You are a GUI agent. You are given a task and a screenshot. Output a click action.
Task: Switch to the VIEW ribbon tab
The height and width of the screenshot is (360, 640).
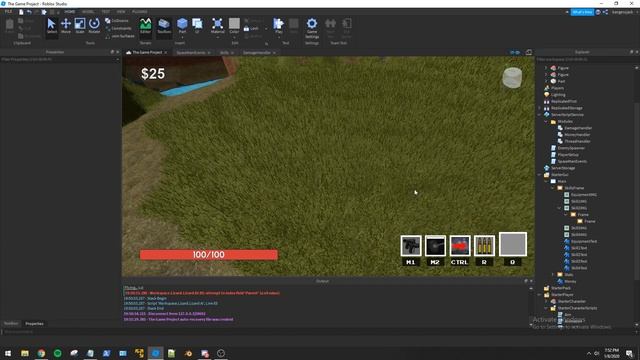point(121,12)
